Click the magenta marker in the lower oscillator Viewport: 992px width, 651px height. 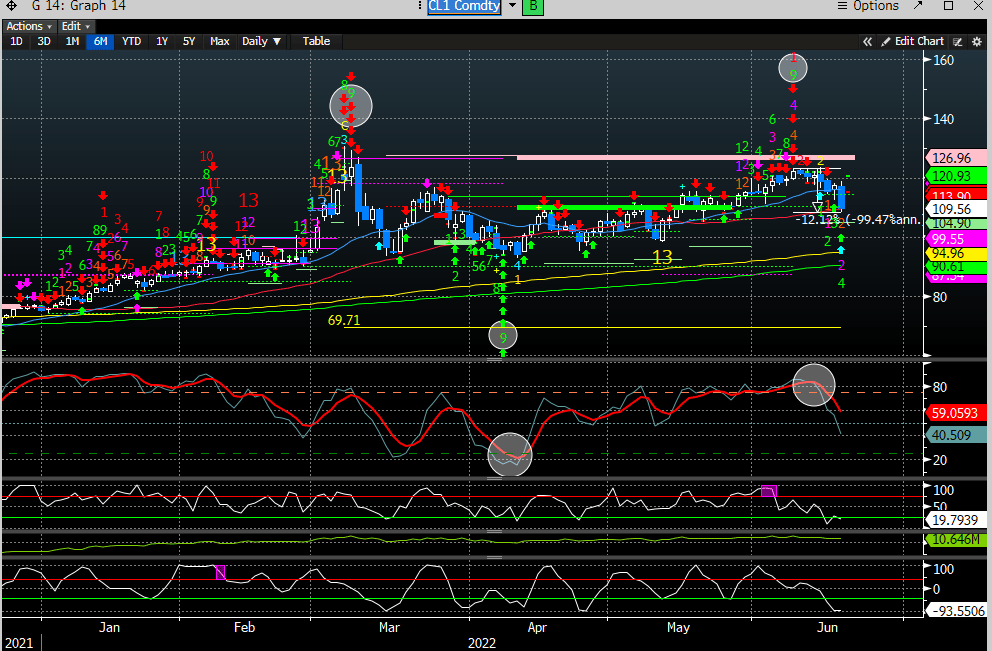tap(221, 571)
